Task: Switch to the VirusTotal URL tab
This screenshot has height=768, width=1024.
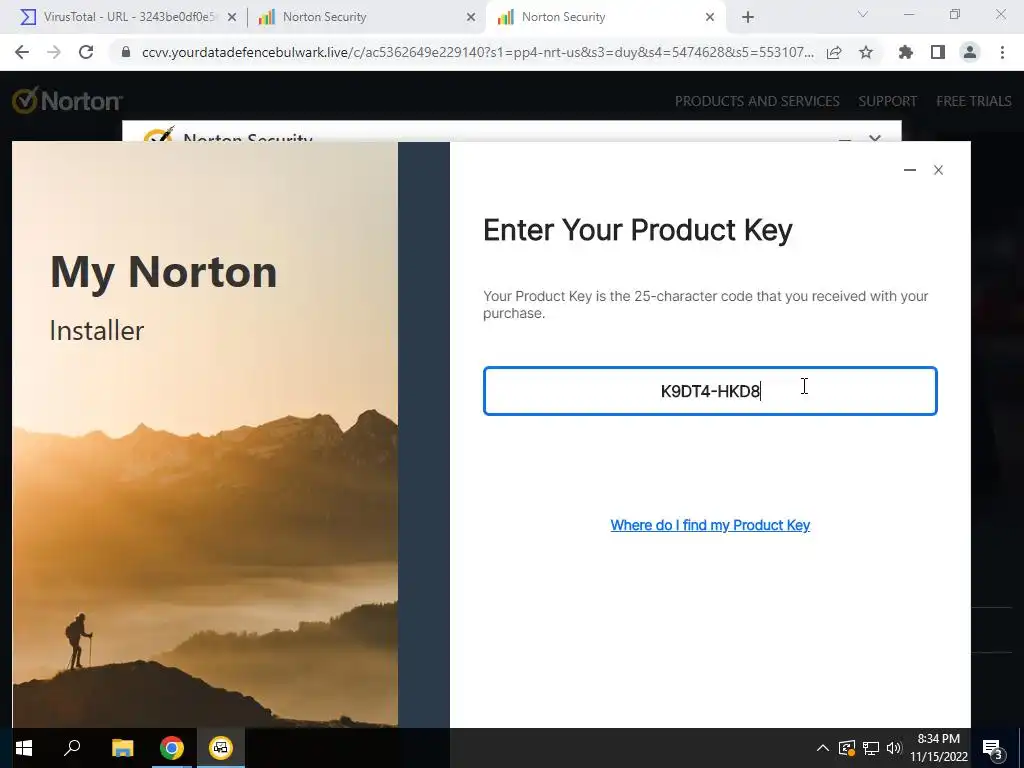Action: (x=129, y=17)
